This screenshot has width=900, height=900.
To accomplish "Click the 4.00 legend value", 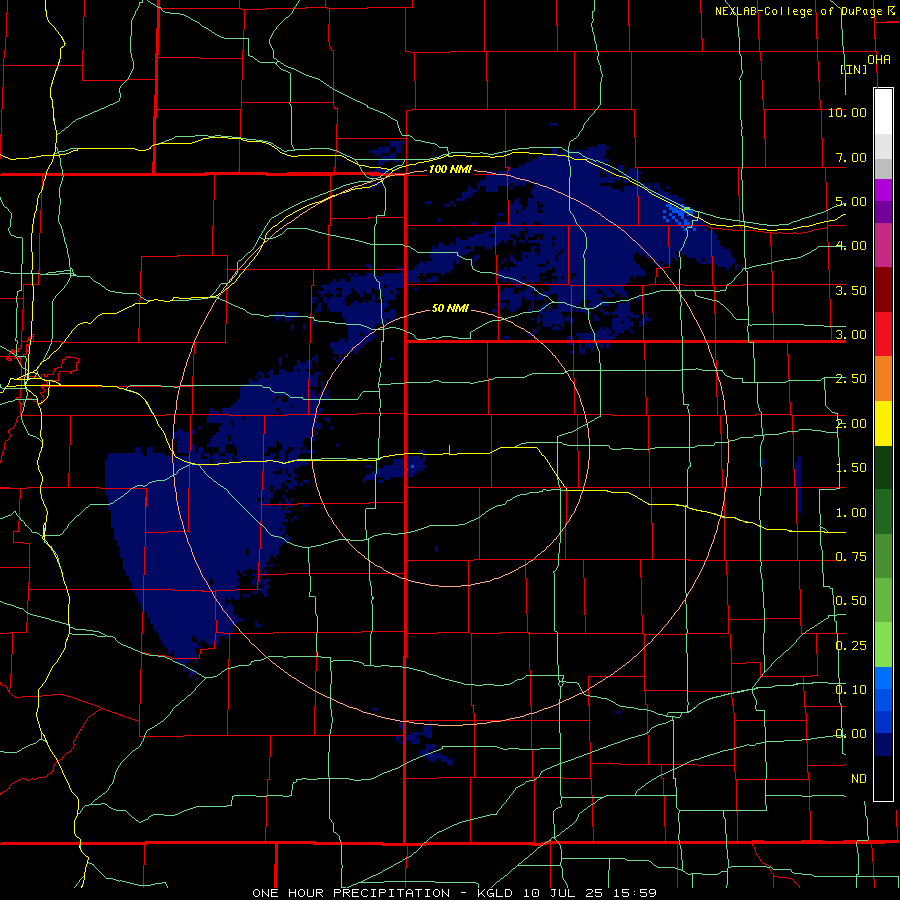I will click(851, 246).
